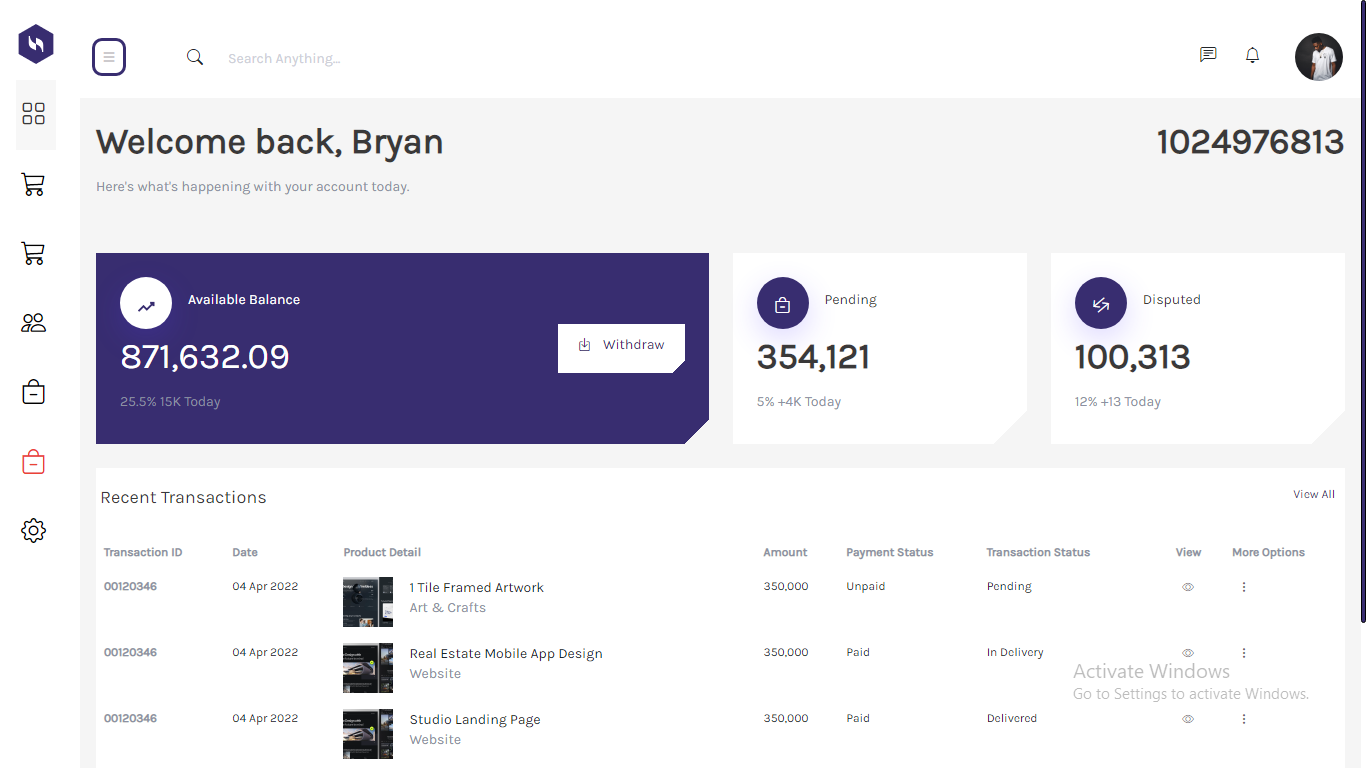Viewport: 1366px width, 768px height.
Task: Click the Real Estate Mobile App Design thumbnail
Action: coord(368,668)
